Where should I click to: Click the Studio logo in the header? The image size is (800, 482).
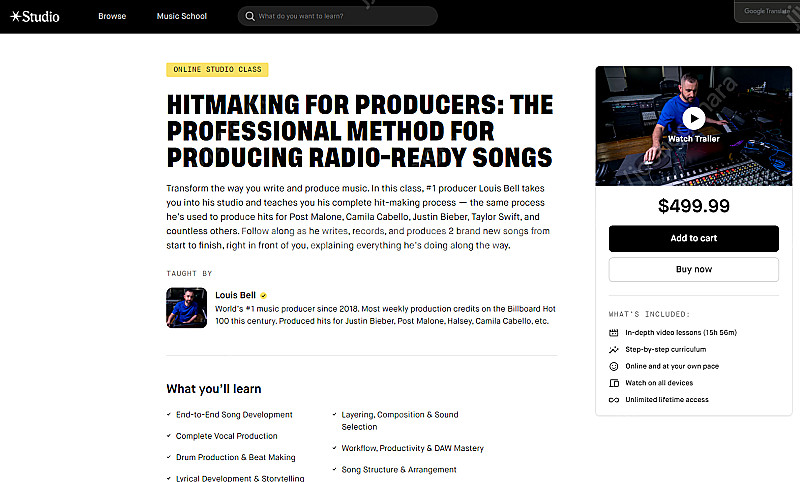35,16
